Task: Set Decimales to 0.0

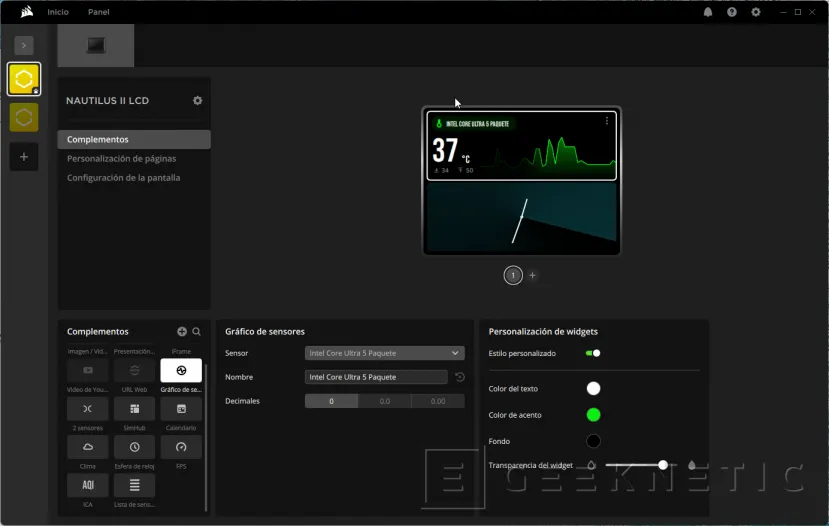Action: 385,401
